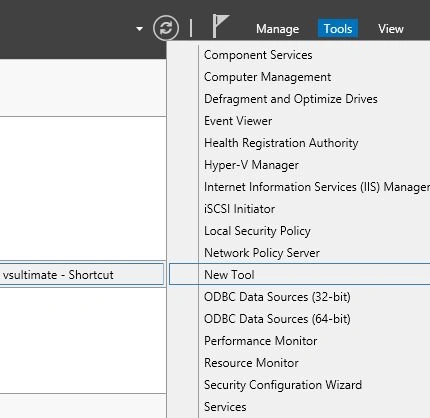Open Internet Information Services (IIS) Manager
This screenshot has width=430, height=418.
click(317, 187)
